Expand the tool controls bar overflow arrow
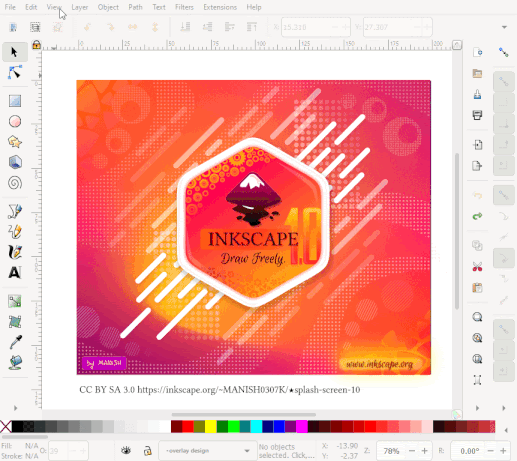Screen dimensions: 517x461 click(x=504, y=27)
